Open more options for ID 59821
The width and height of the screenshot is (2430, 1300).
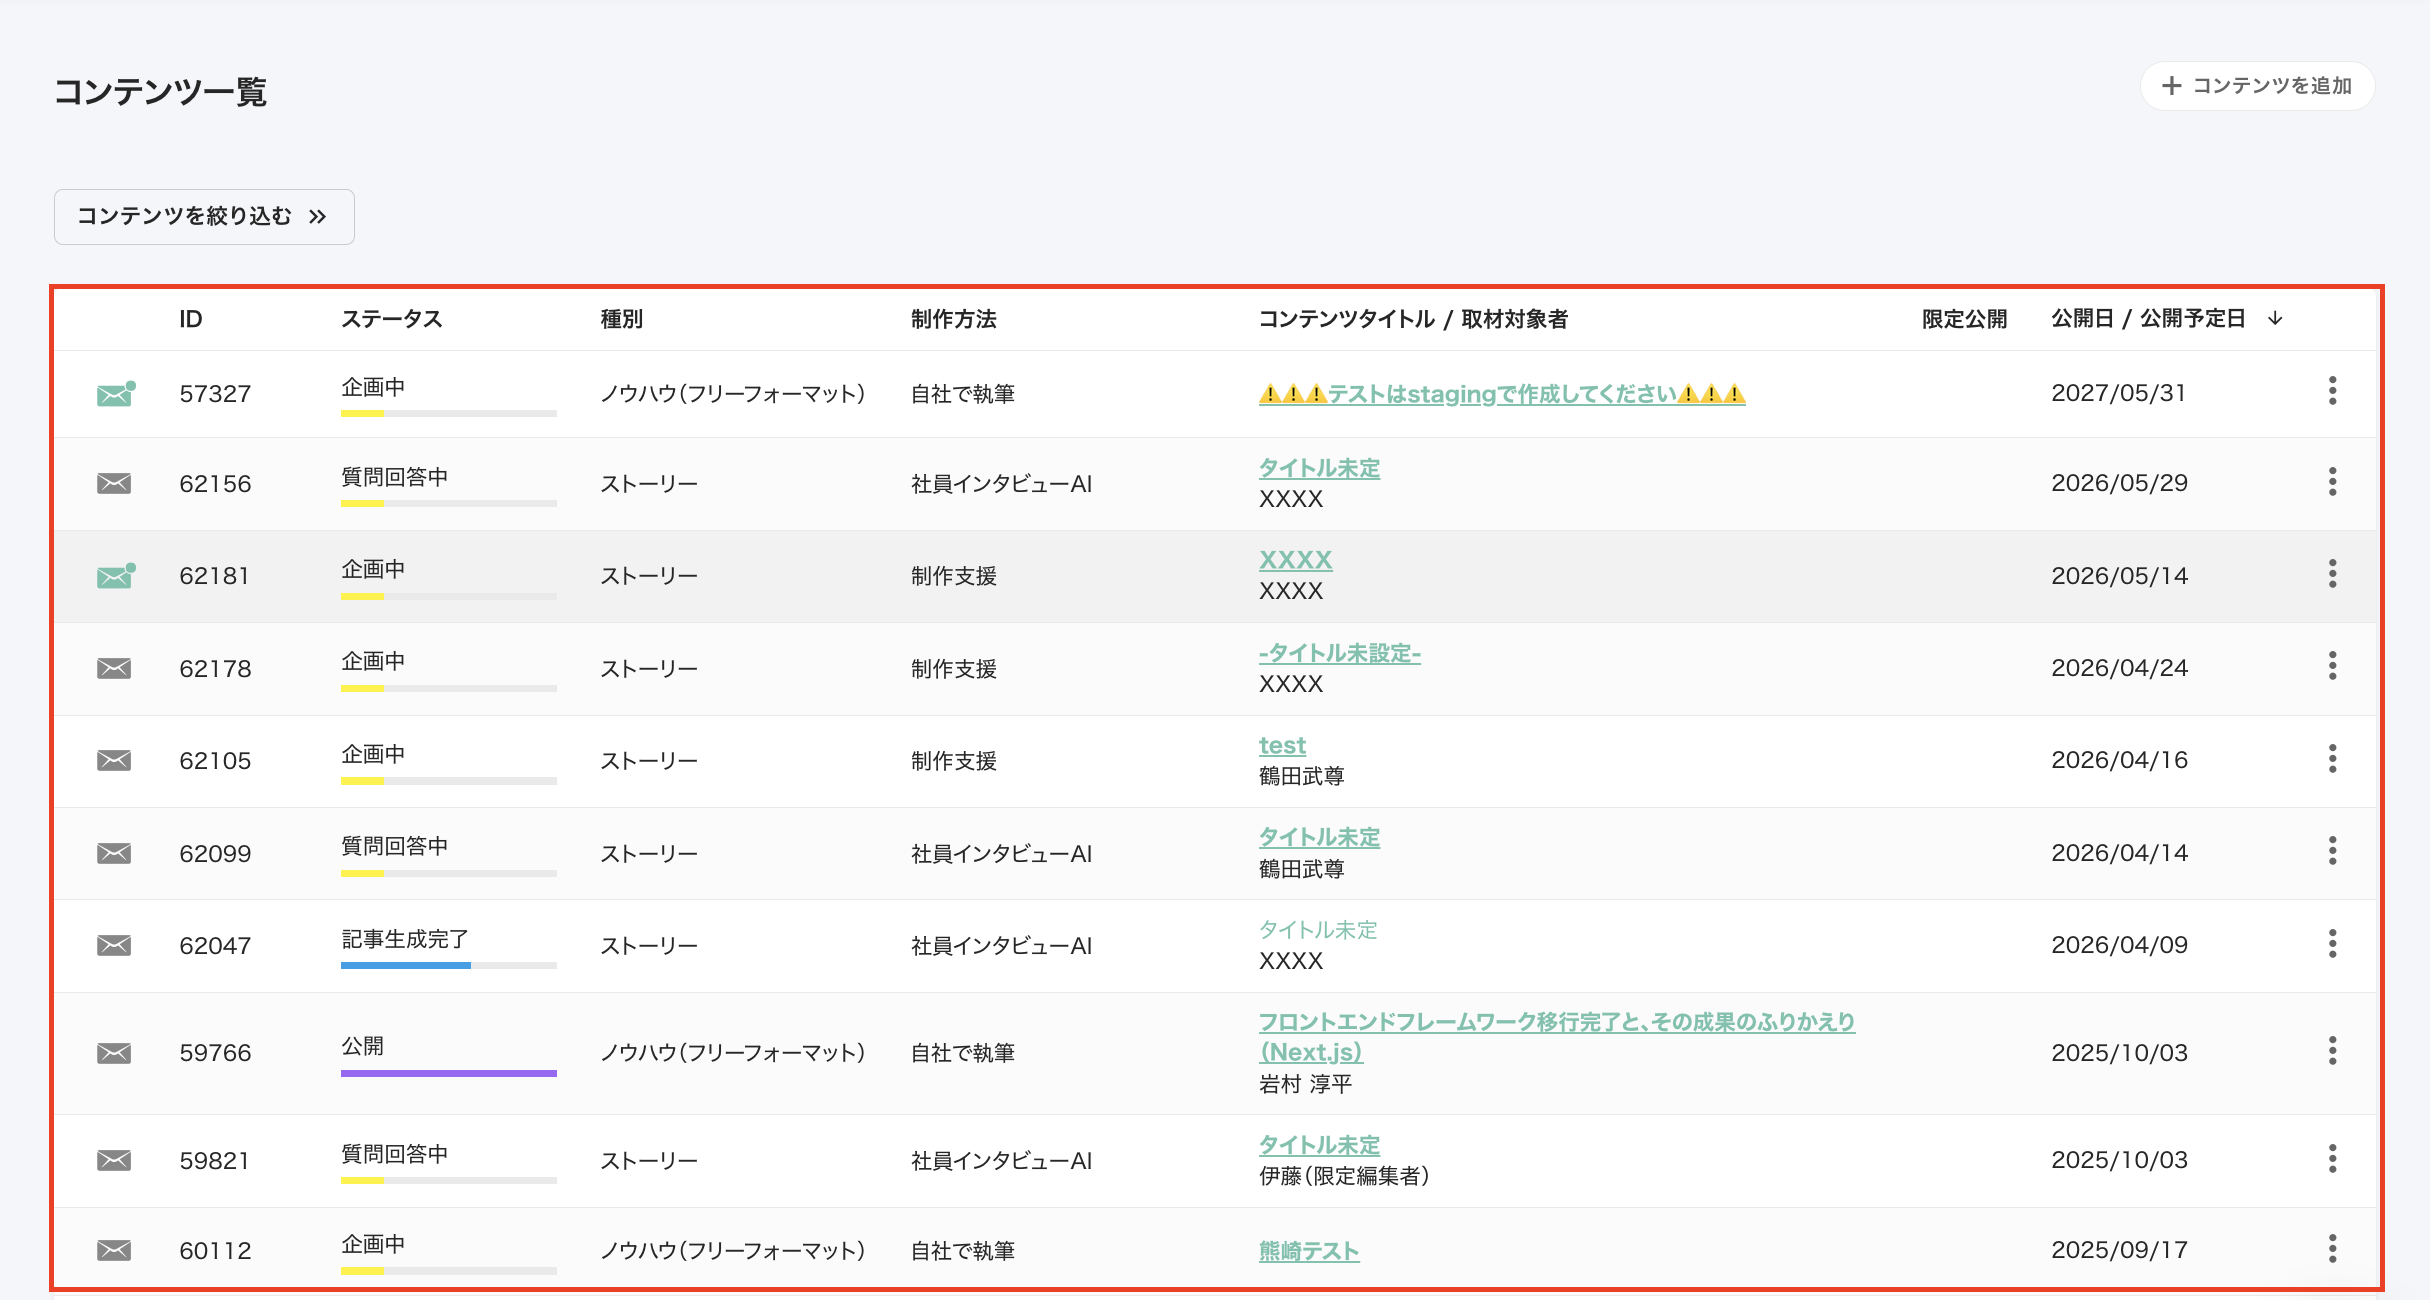(2332, 1159)
